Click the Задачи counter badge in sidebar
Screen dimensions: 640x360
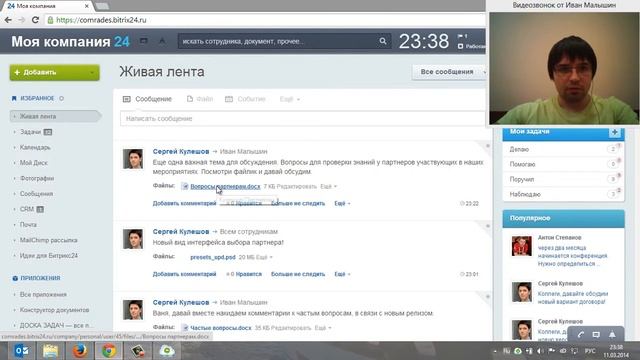[48, 132]
